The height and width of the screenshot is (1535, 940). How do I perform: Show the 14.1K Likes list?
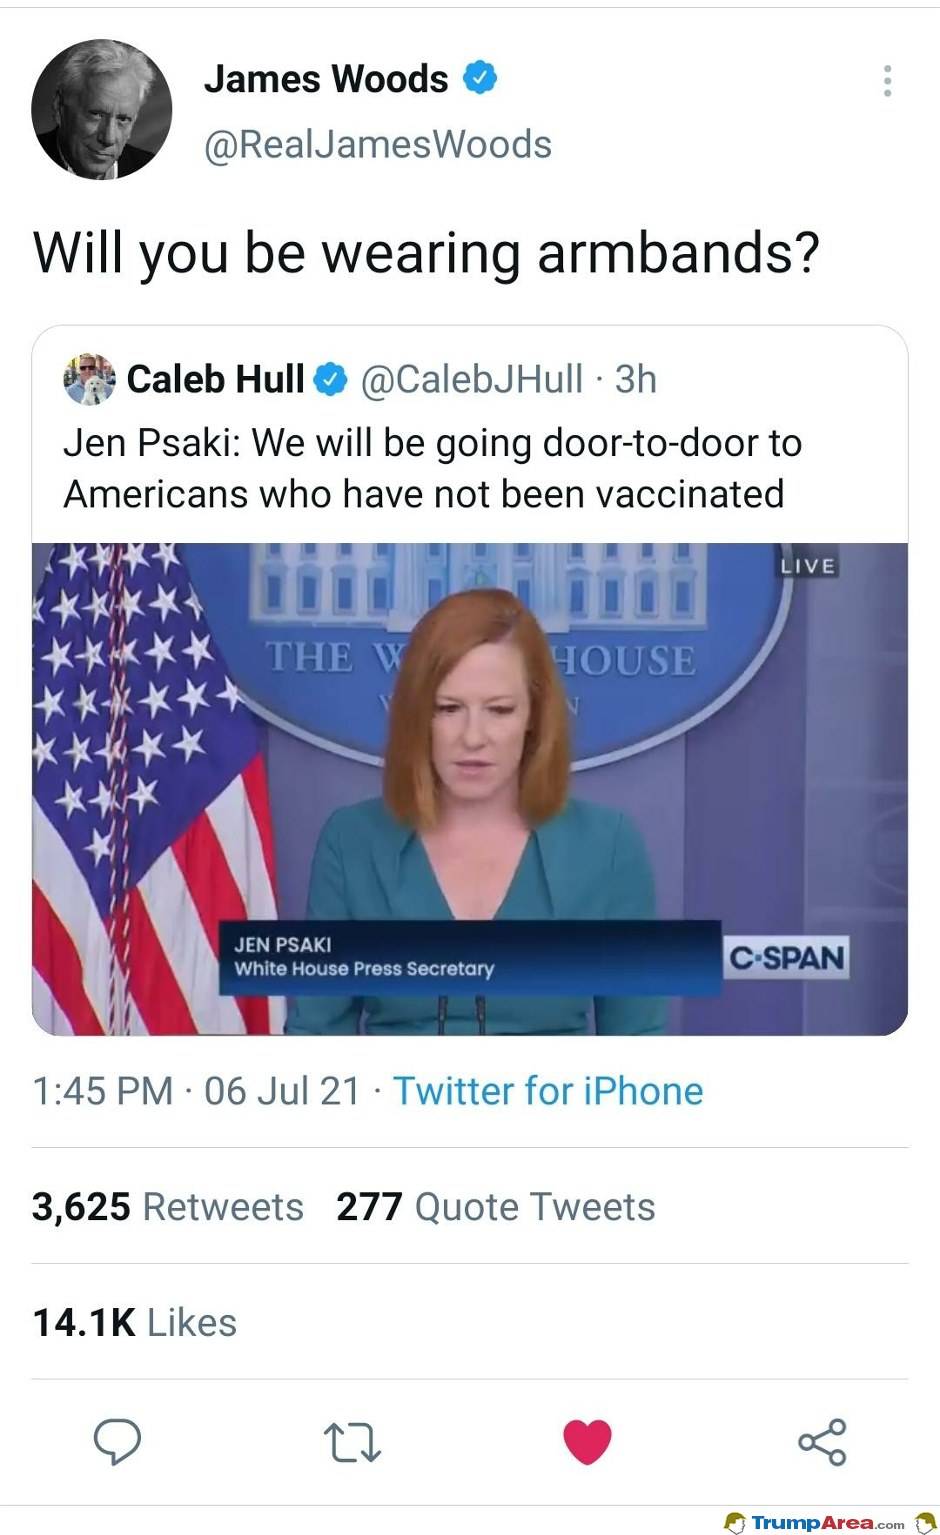point(134,1322)
